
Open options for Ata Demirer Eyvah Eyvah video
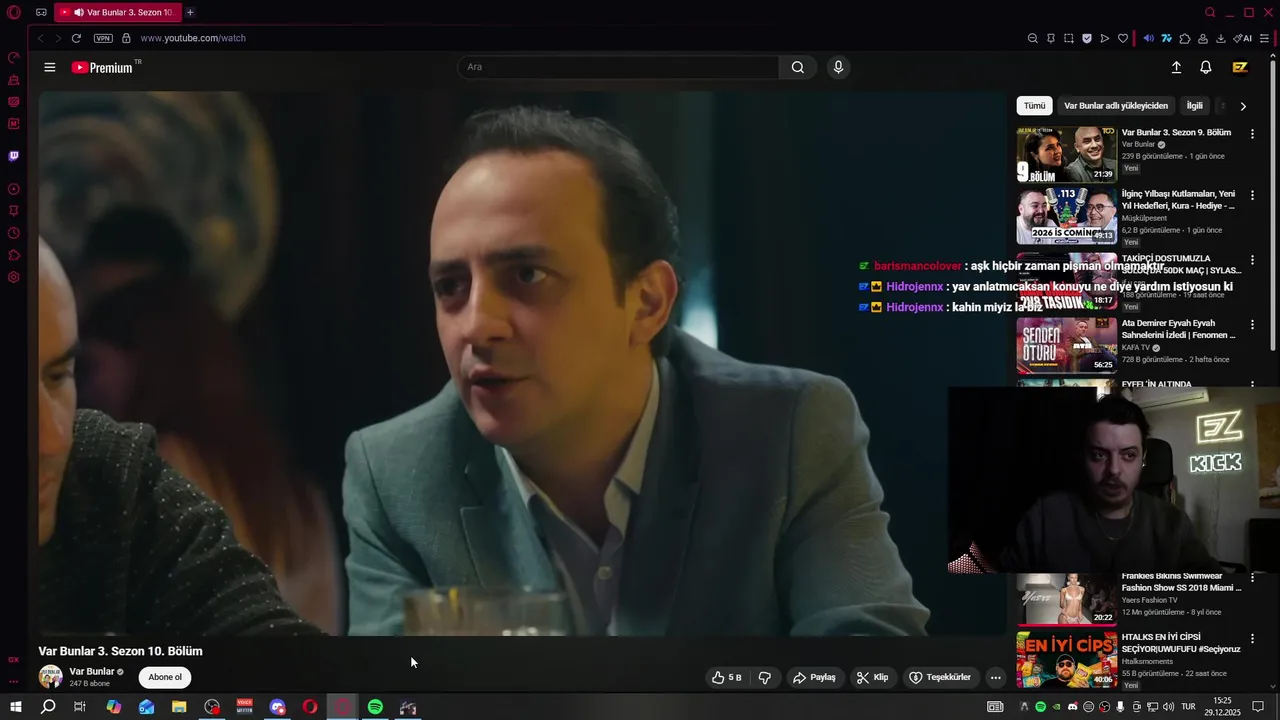click(1252, 325)
